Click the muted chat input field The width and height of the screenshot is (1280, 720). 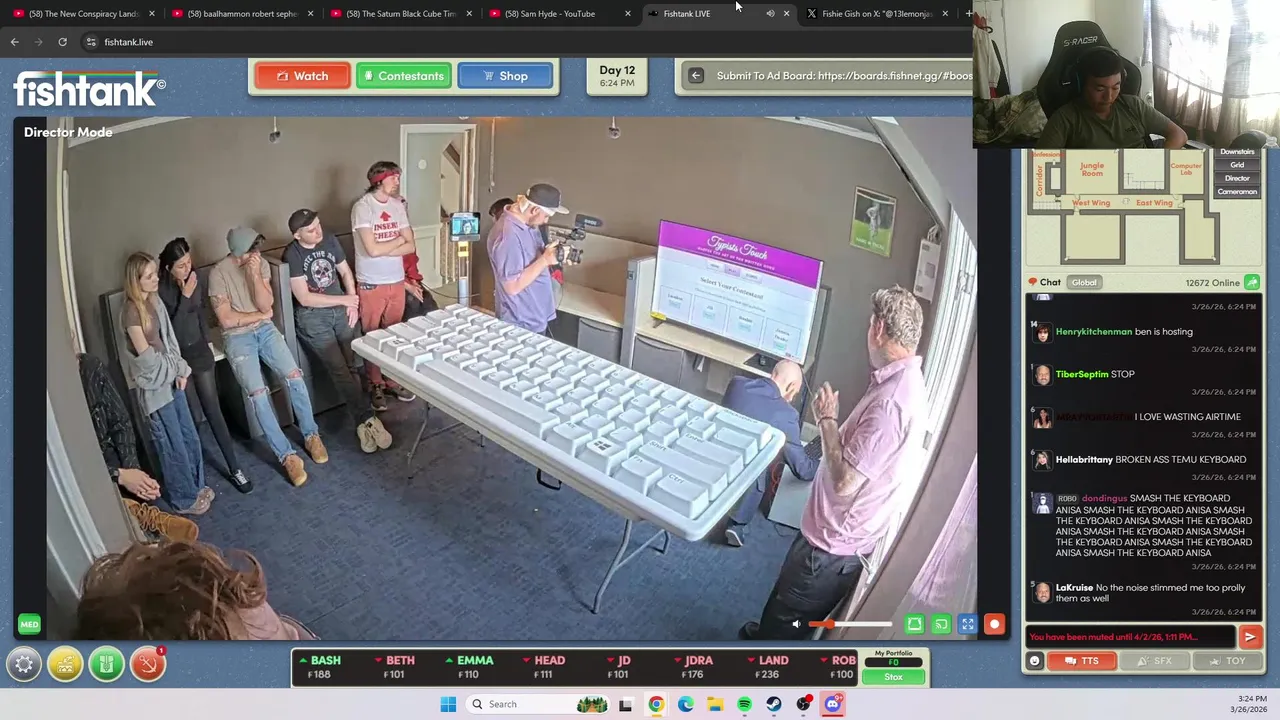click(1131, 637)
